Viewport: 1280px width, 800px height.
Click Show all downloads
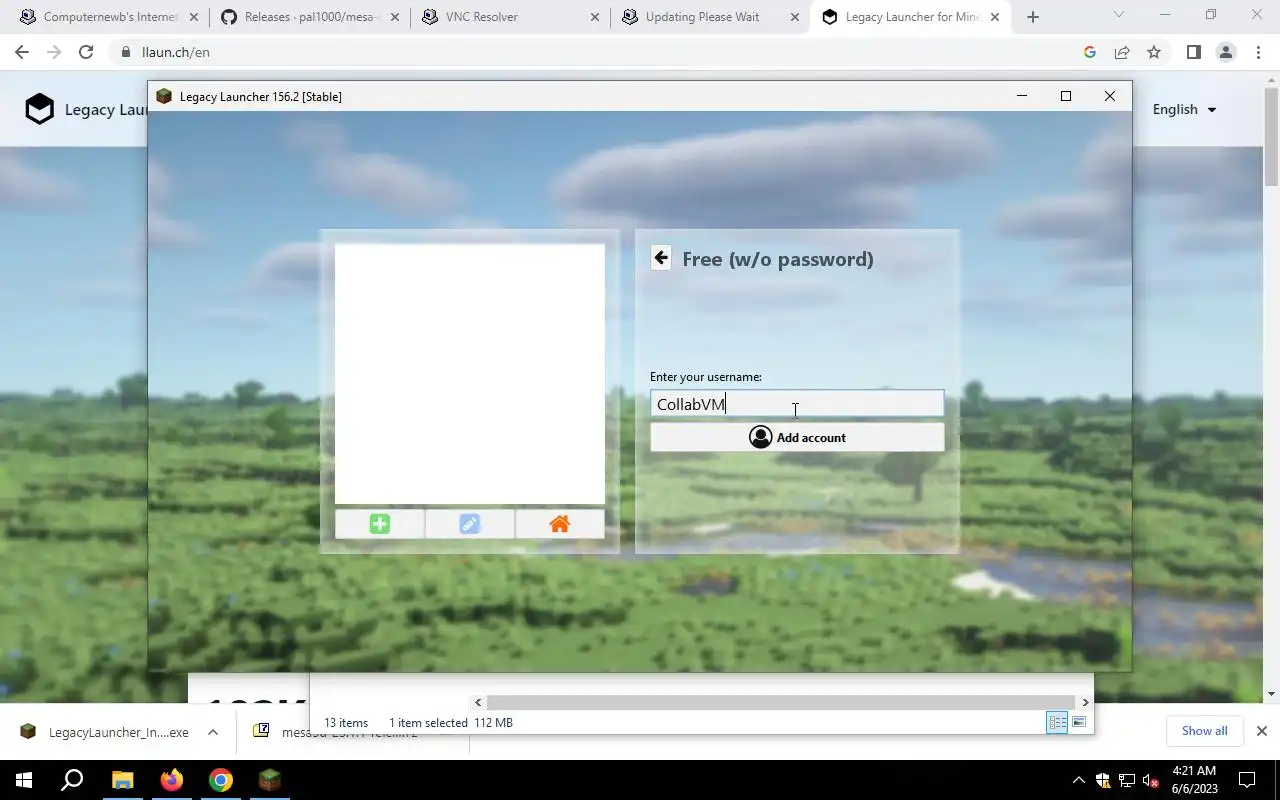pos(1204,731)
